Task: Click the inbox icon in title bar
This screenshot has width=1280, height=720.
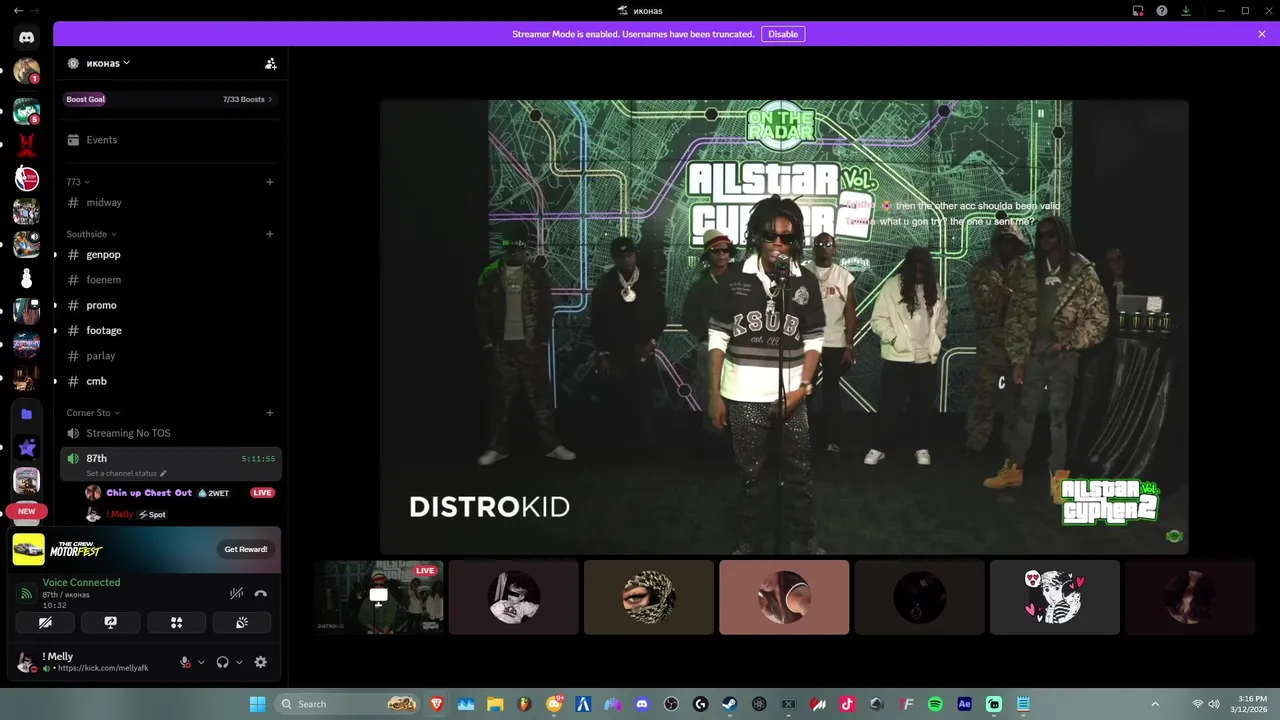Action: (1138, 11)
